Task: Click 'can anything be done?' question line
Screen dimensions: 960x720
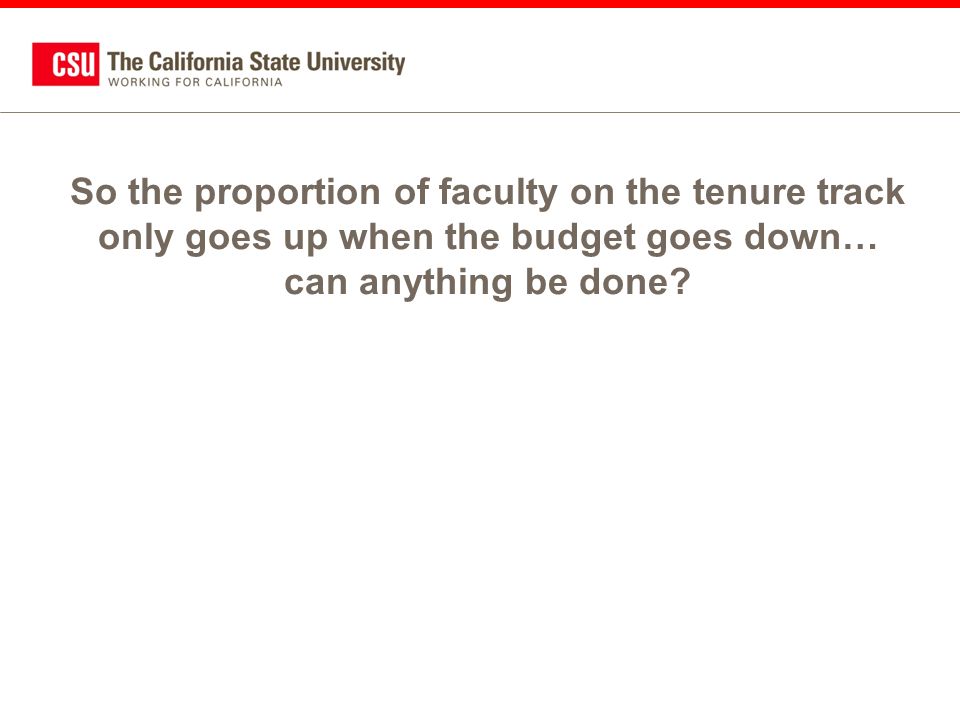Action: pos(487,283)
